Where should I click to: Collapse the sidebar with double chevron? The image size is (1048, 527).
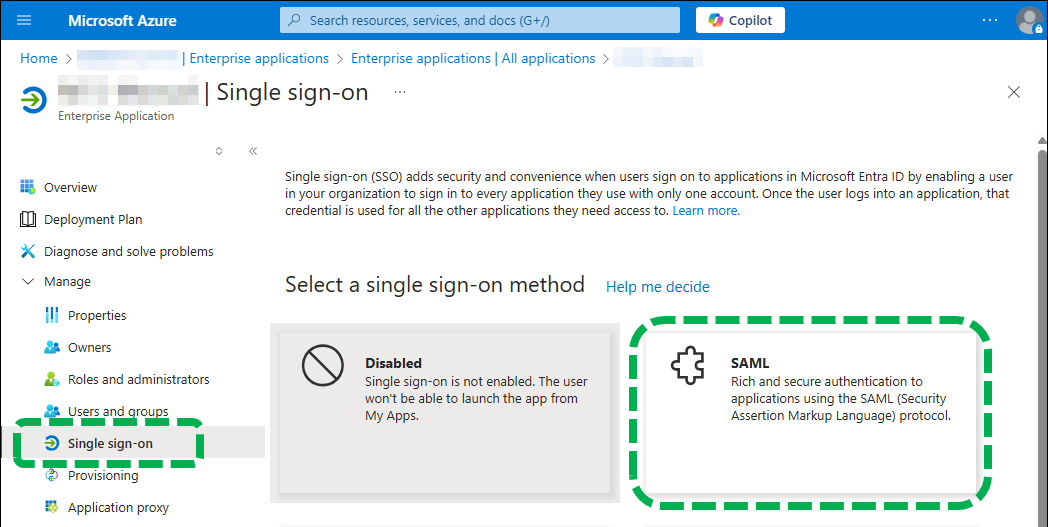253,151
